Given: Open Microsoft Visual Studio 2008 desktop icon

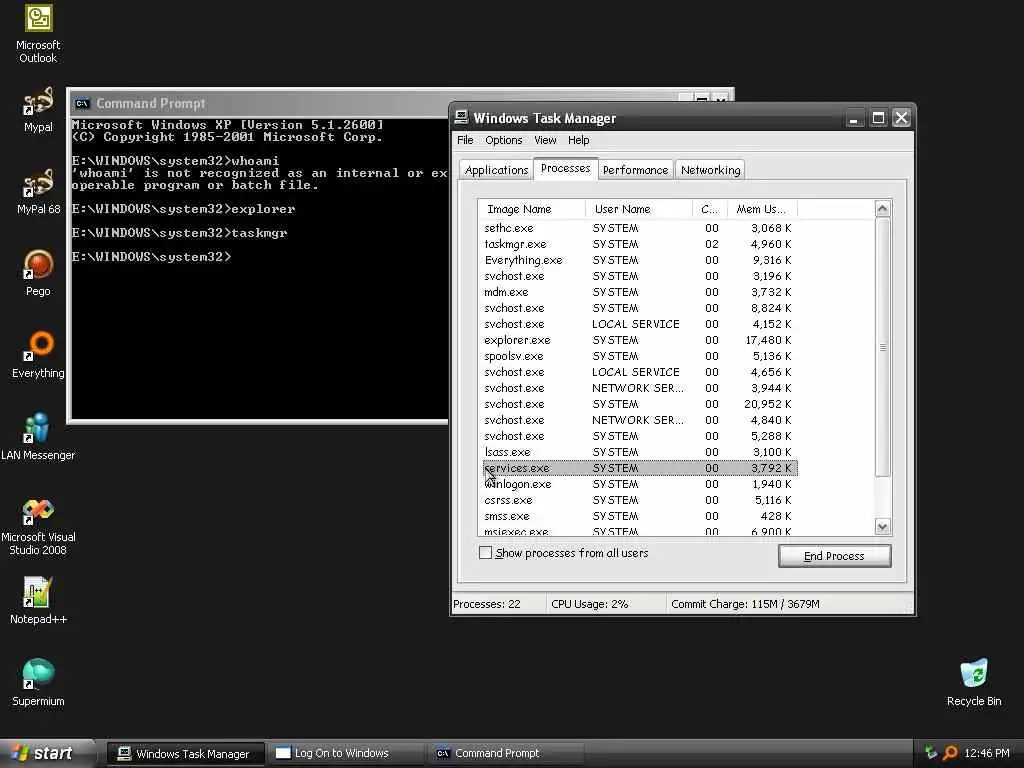Looking at the screenshot, I should pos(38,526).
